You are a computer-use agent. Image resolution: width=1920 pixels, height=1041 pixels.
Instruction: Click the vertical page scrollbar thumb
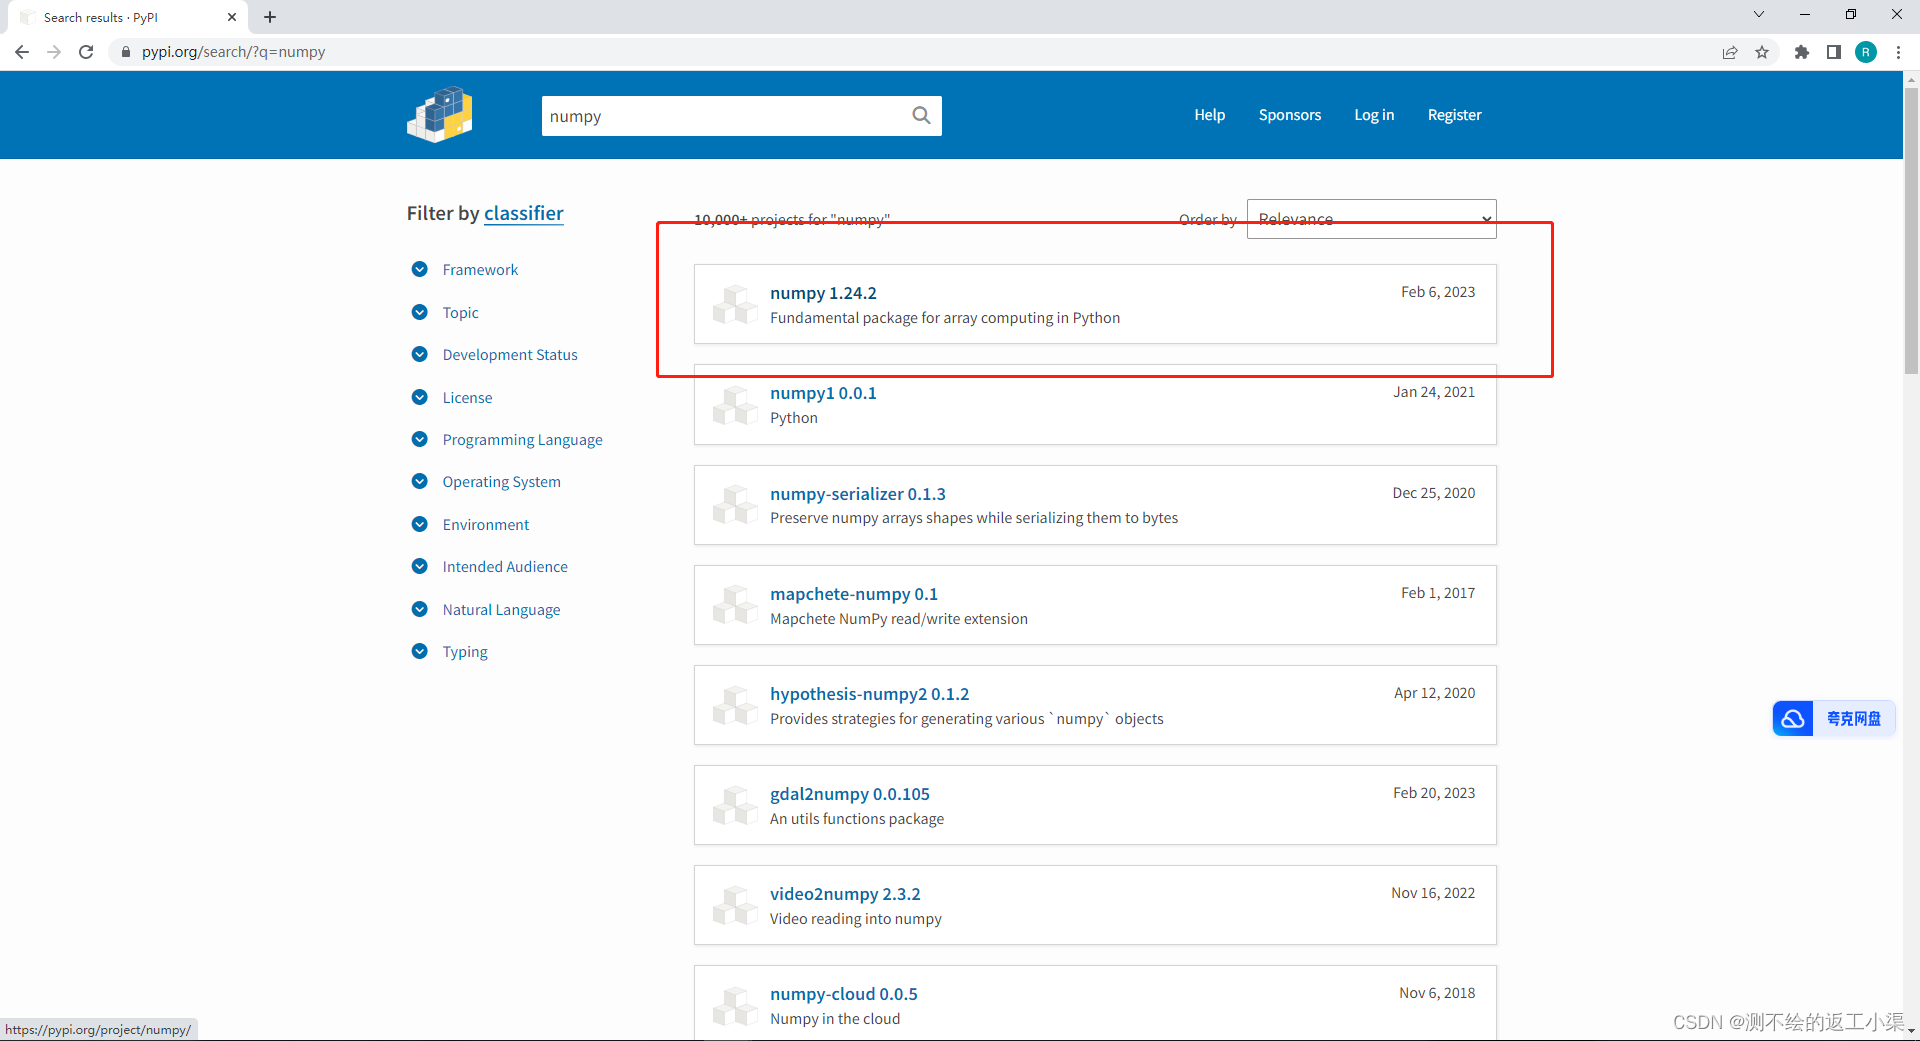click(x=1911, y=230)
